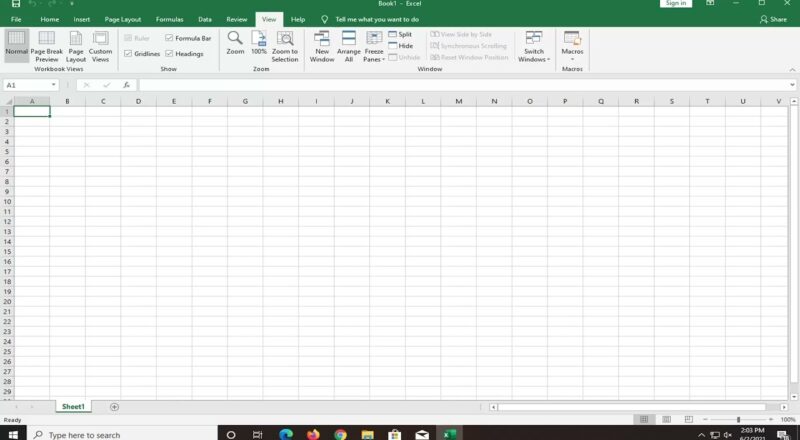Reset zoom to 100%
This screenshot has width=800, height=440.
tap(259, 43)
